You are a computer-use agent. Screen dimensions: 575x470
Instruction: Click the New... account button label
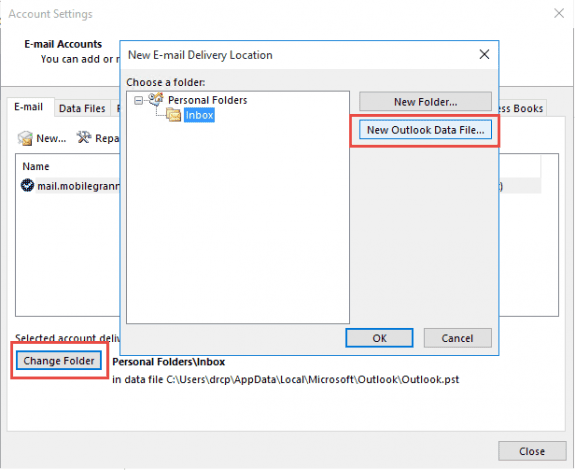(x=51, y=139)
